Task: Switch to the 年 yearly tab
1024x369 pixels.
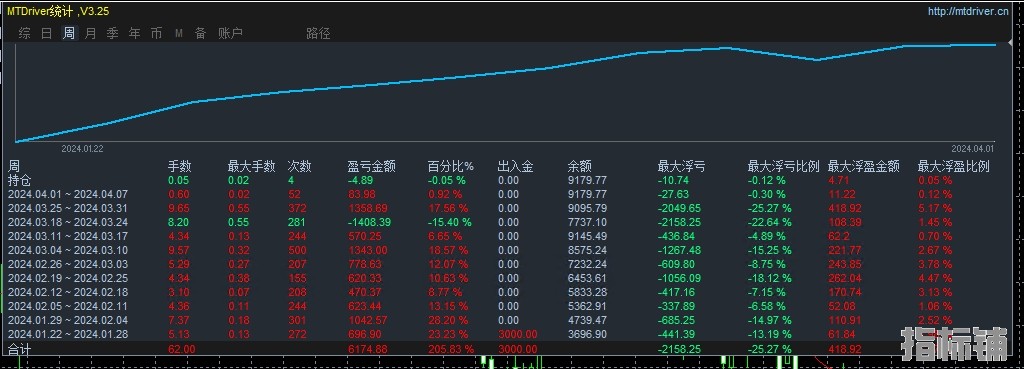Action: (135, 33)
